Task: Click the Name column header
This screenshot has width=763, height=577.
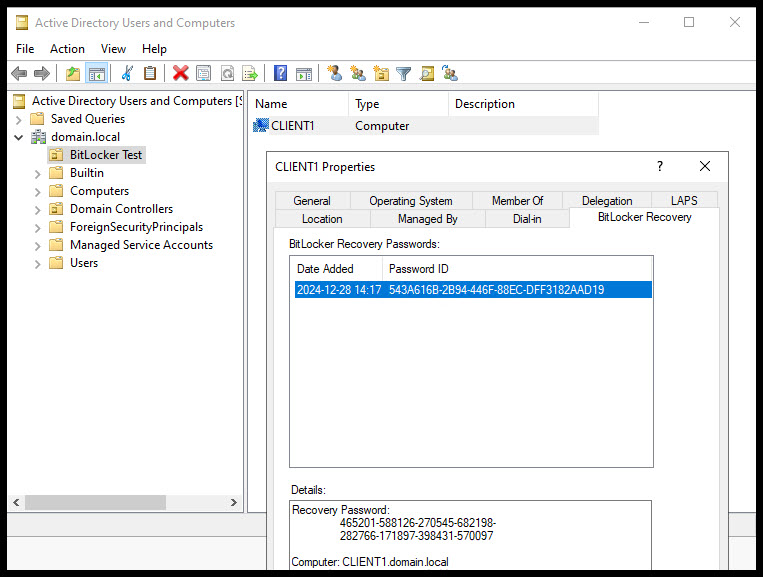Action: (300, 104)
